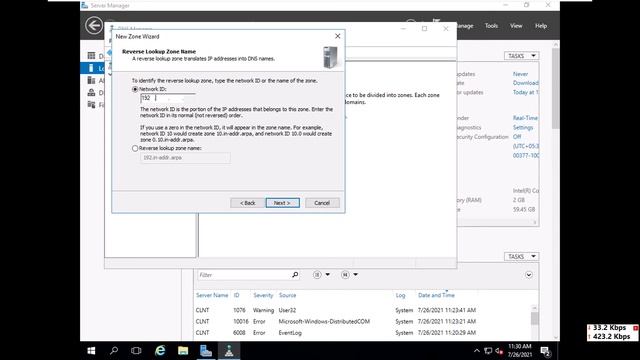Open the Help menu in Server Manager
This screenshot has height=360, width=640.
pos(541,26)
